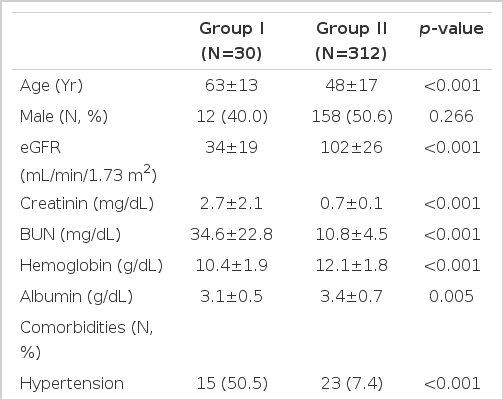503x399 pixels.
Task: Click the 0.005 albumin p-value
Action: click(x=451, y=296)
